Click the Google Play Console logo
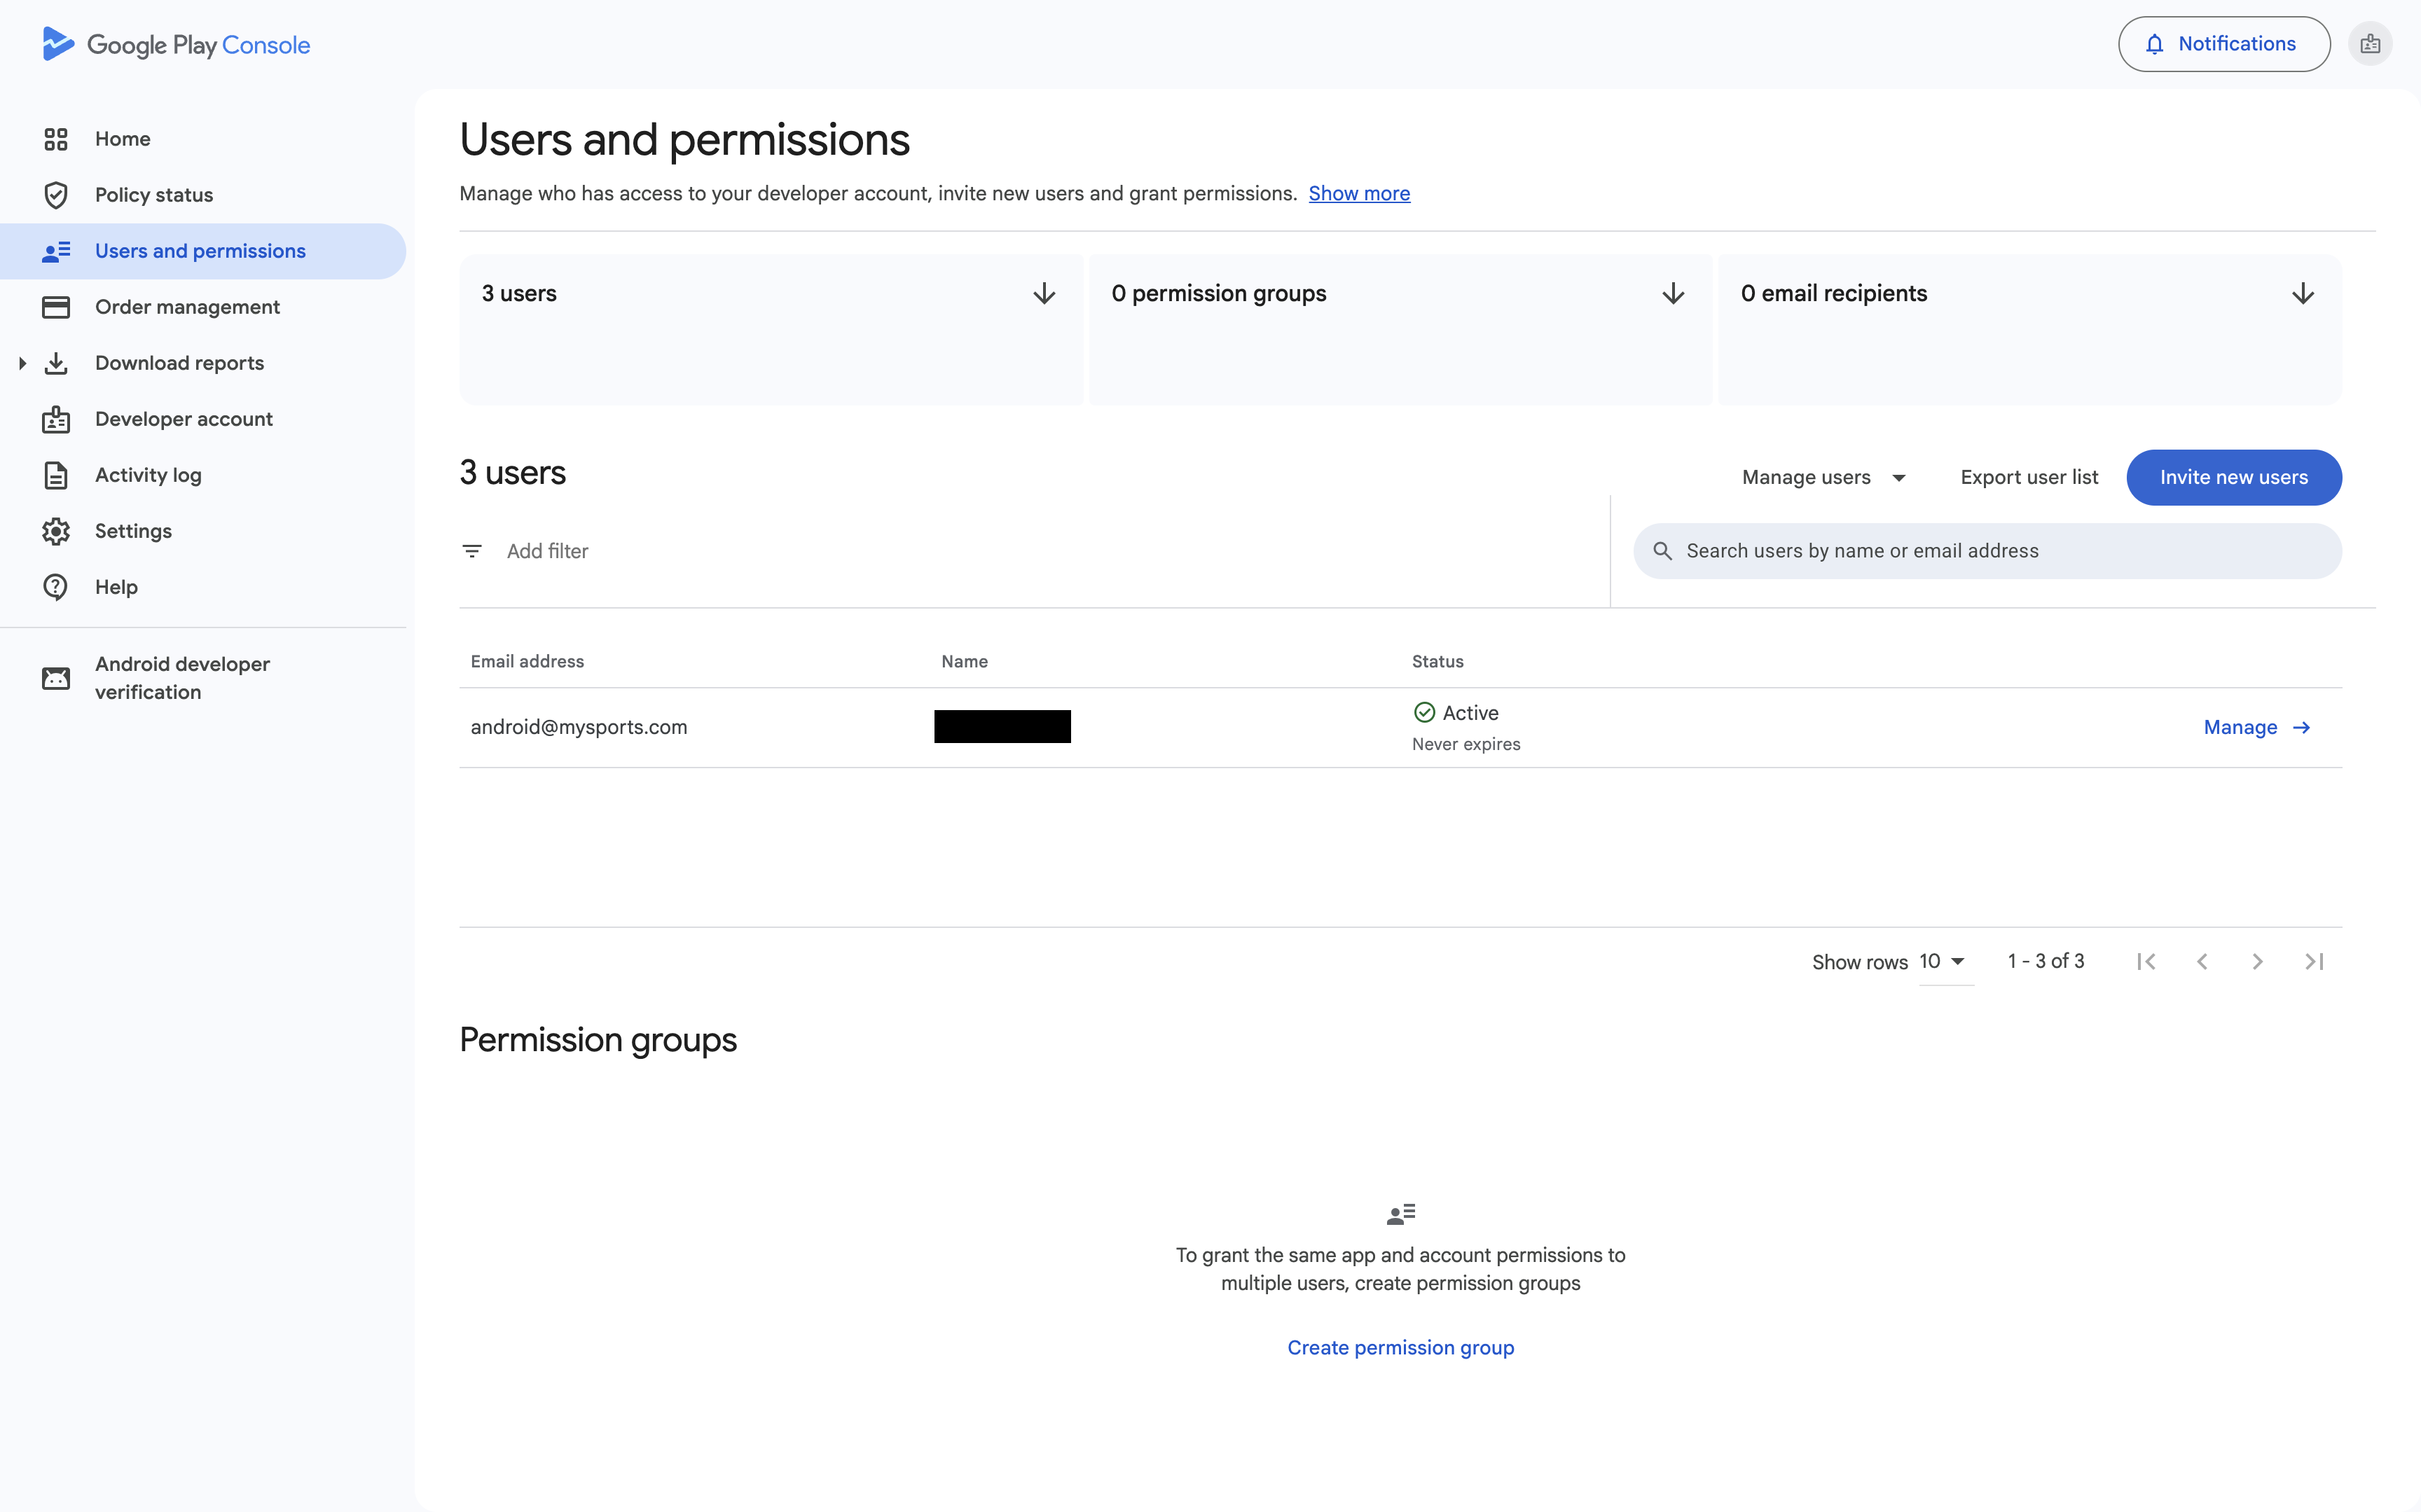This screenshot has width=2421, height=1512. [176, 44]
